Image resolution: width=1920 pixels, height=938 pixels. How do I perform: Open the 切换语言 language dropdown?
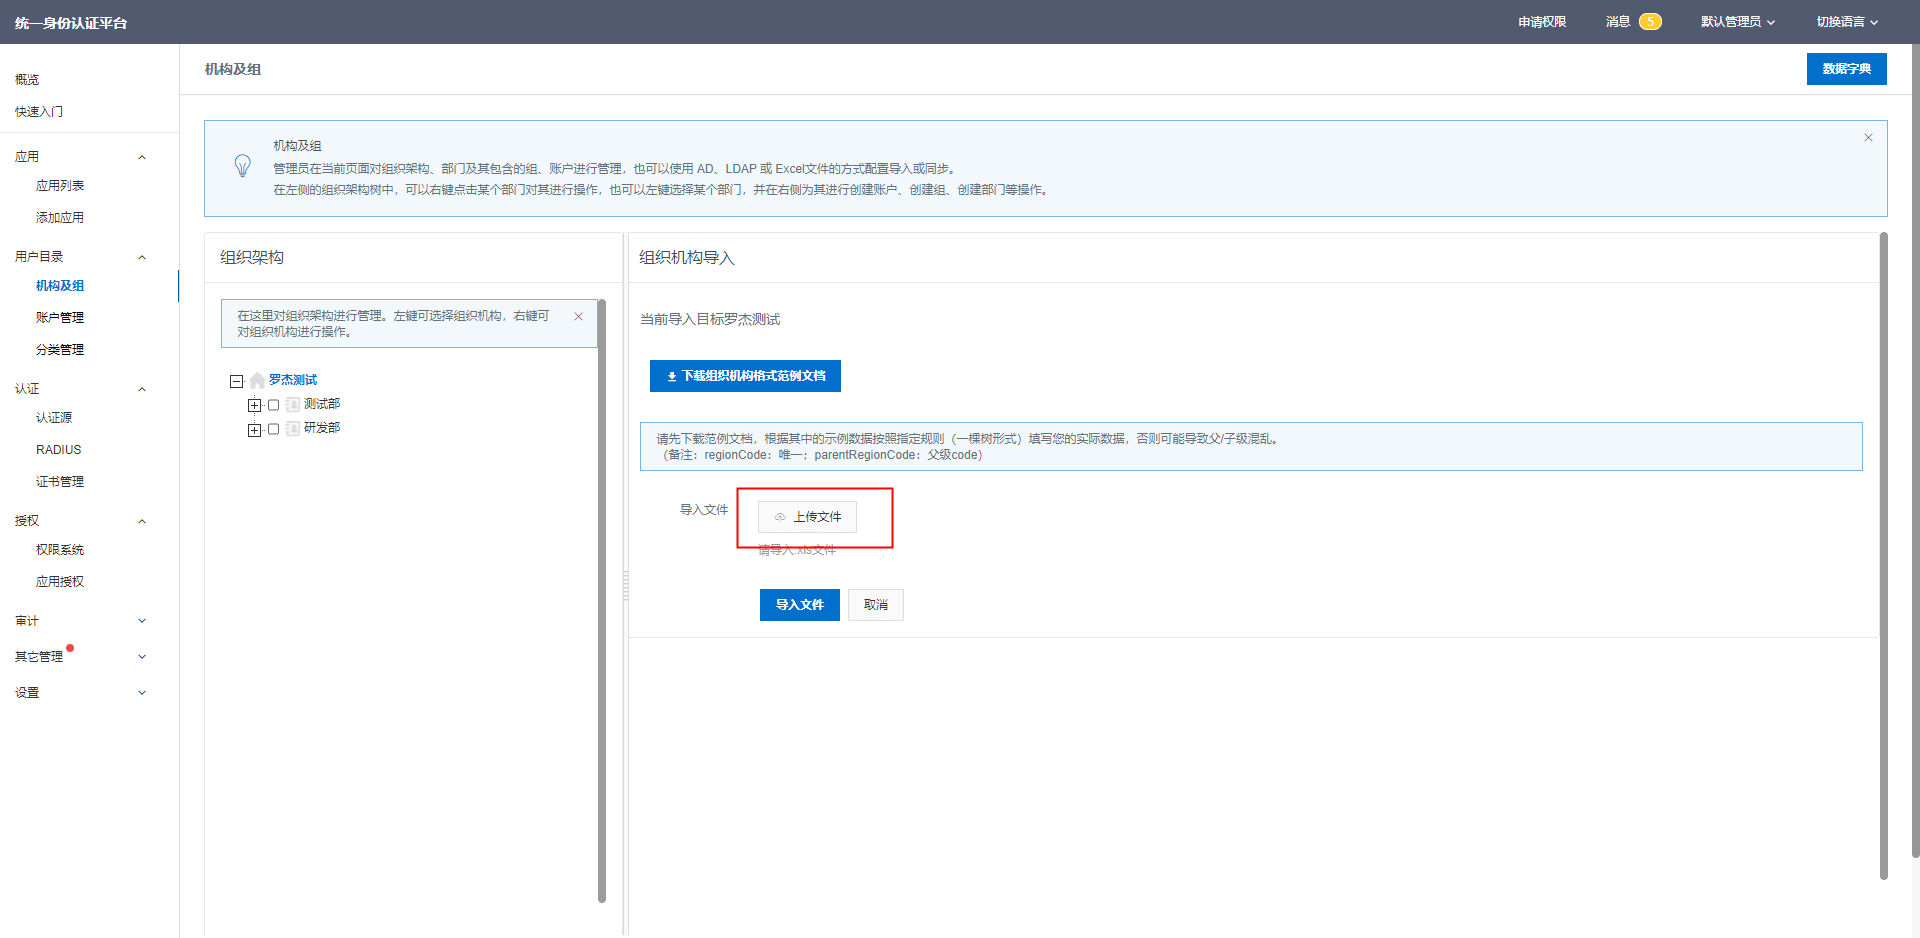pos(1846,22)
